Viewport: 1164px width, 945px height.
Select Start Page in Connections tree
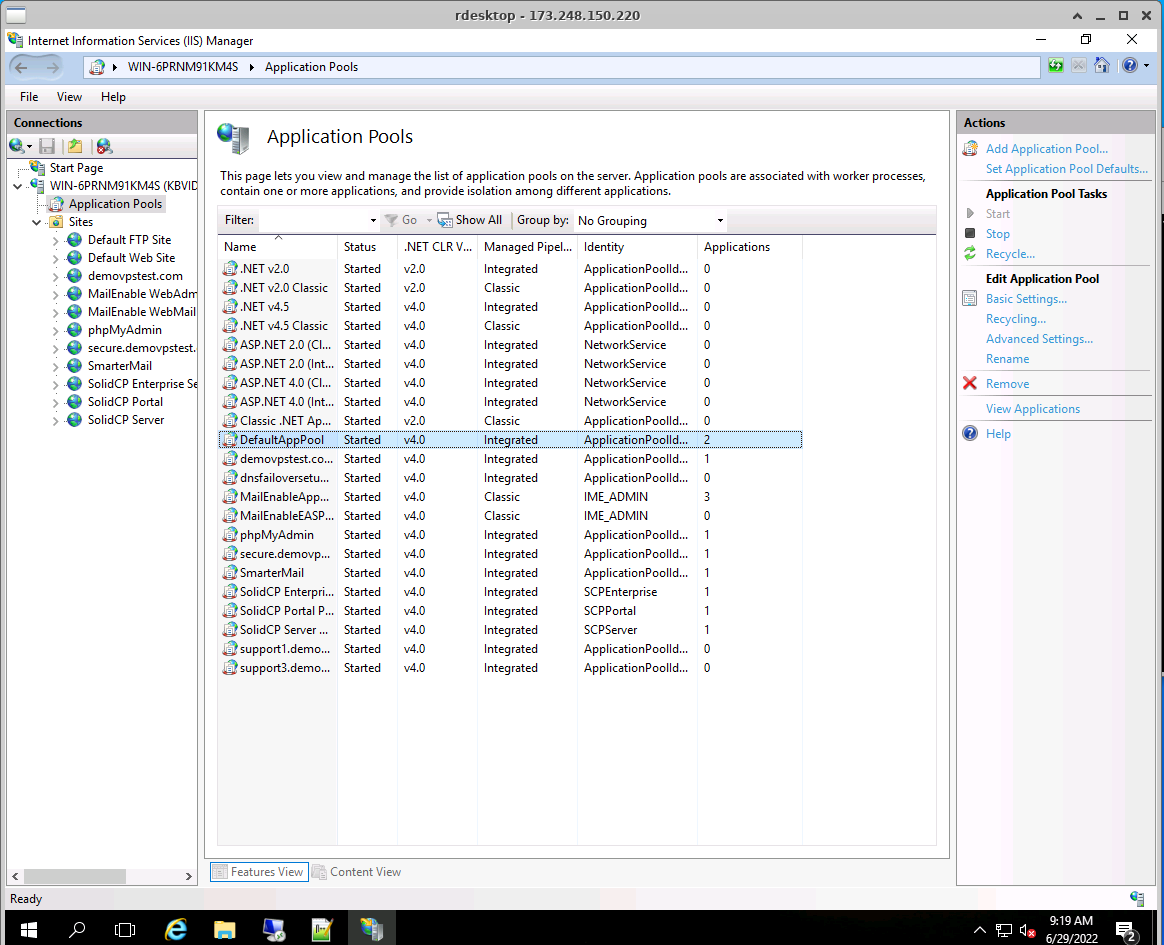pos(76,168)
